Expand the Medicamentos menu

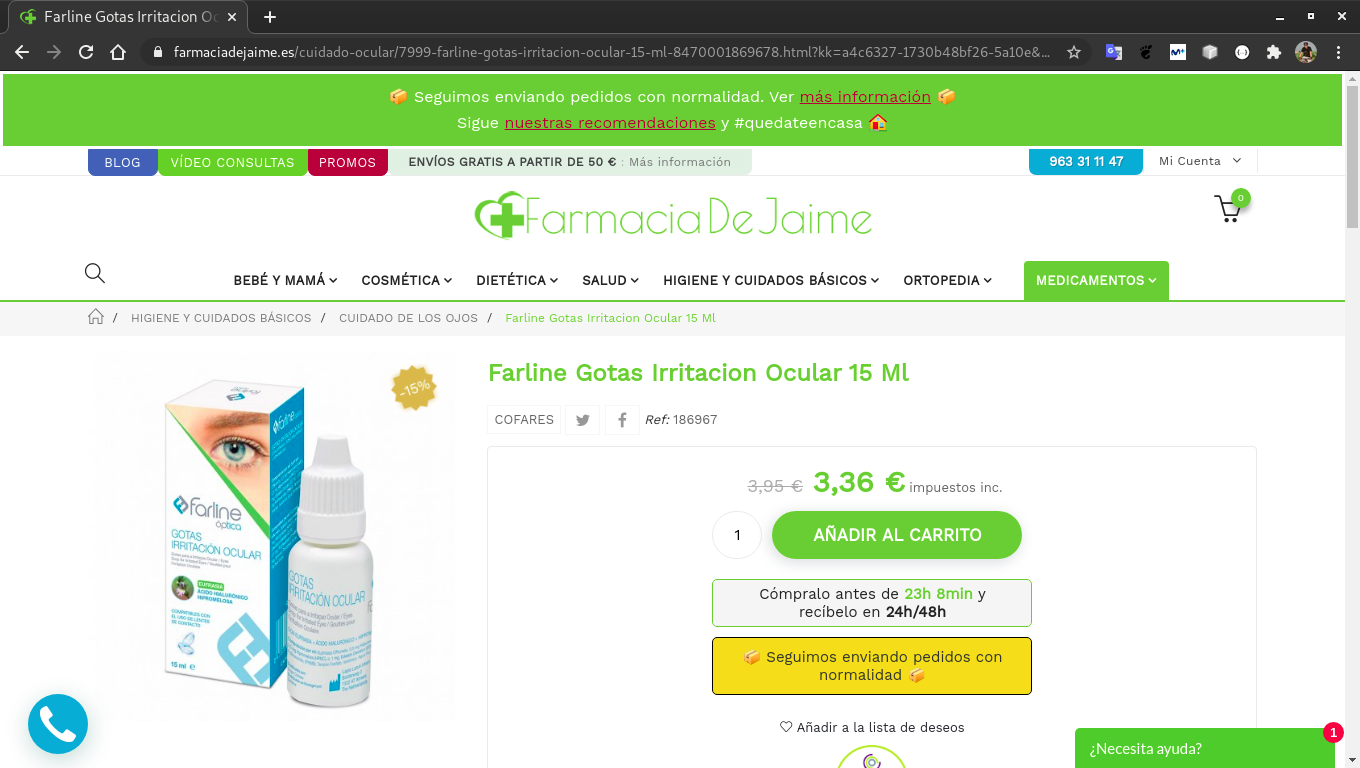[1096, 280]
